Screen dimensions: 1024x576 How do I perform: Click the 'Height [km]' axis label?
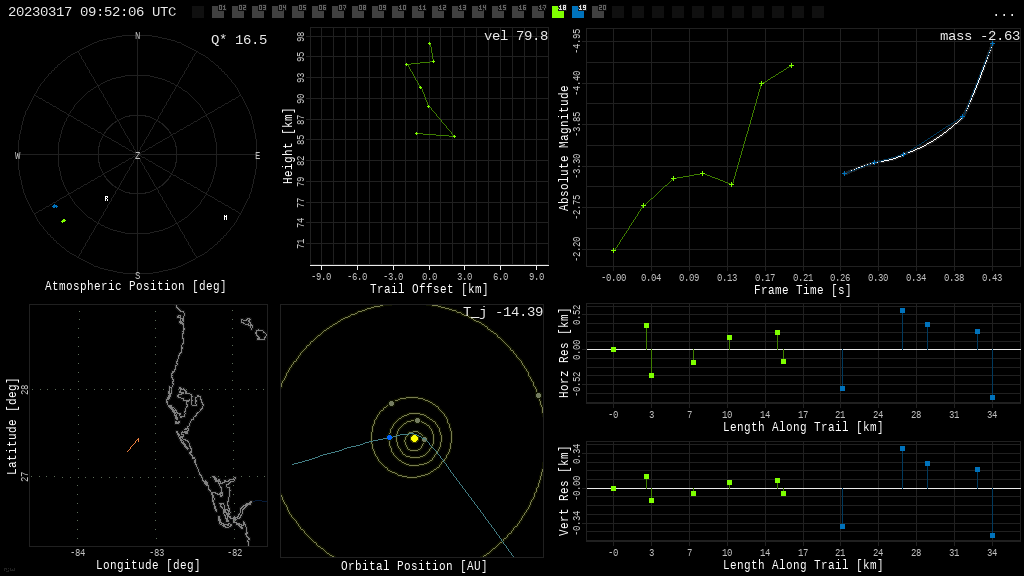(x=287, y=146)
